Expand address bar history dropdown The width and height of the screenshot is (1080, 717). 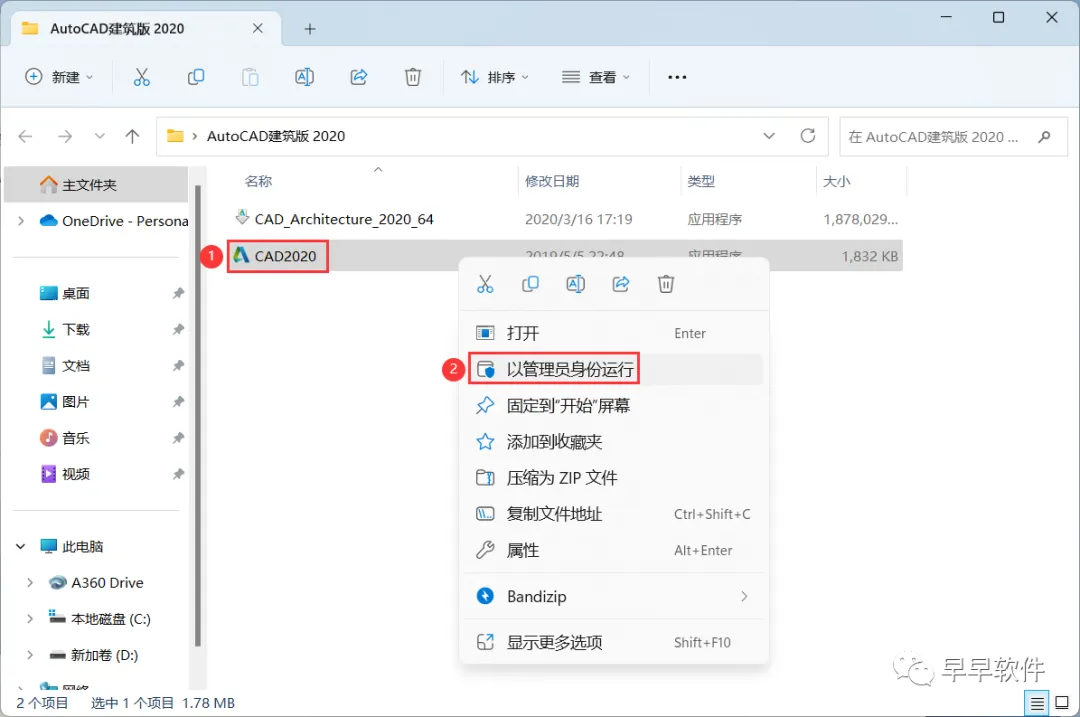pyautogui.click(x=769, y=136)
